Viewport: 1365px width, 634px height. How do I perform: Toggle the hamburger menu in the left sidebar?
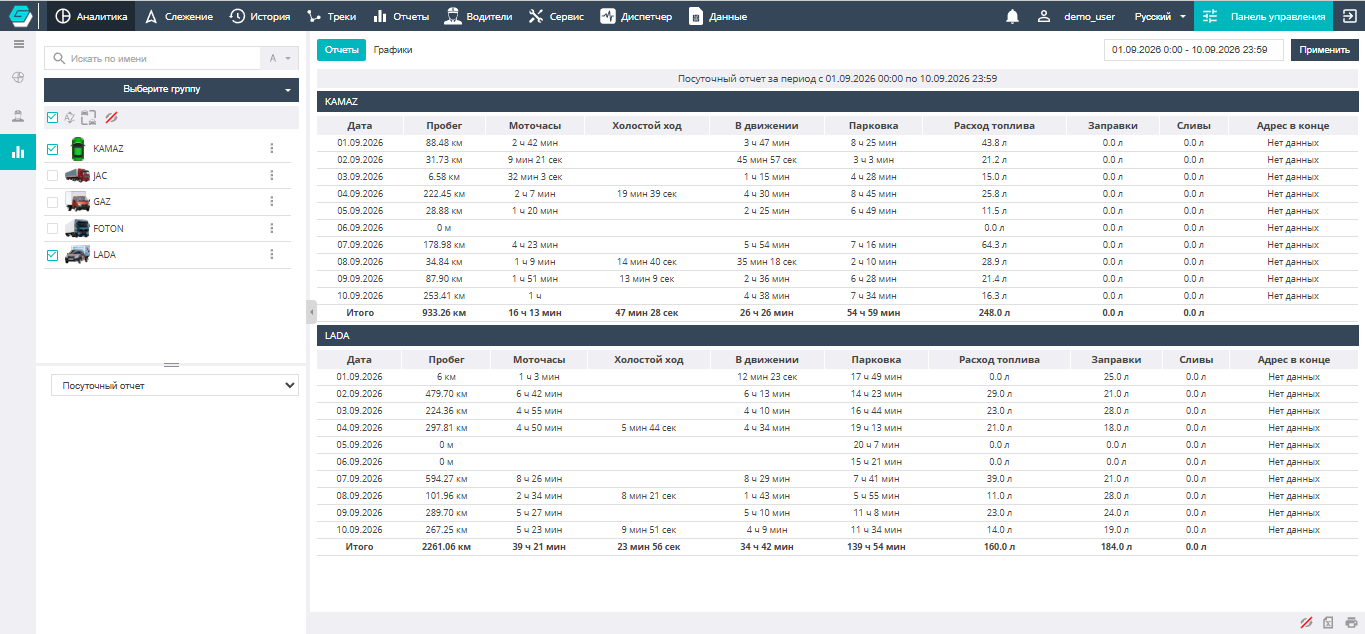(x=18, y=44)
